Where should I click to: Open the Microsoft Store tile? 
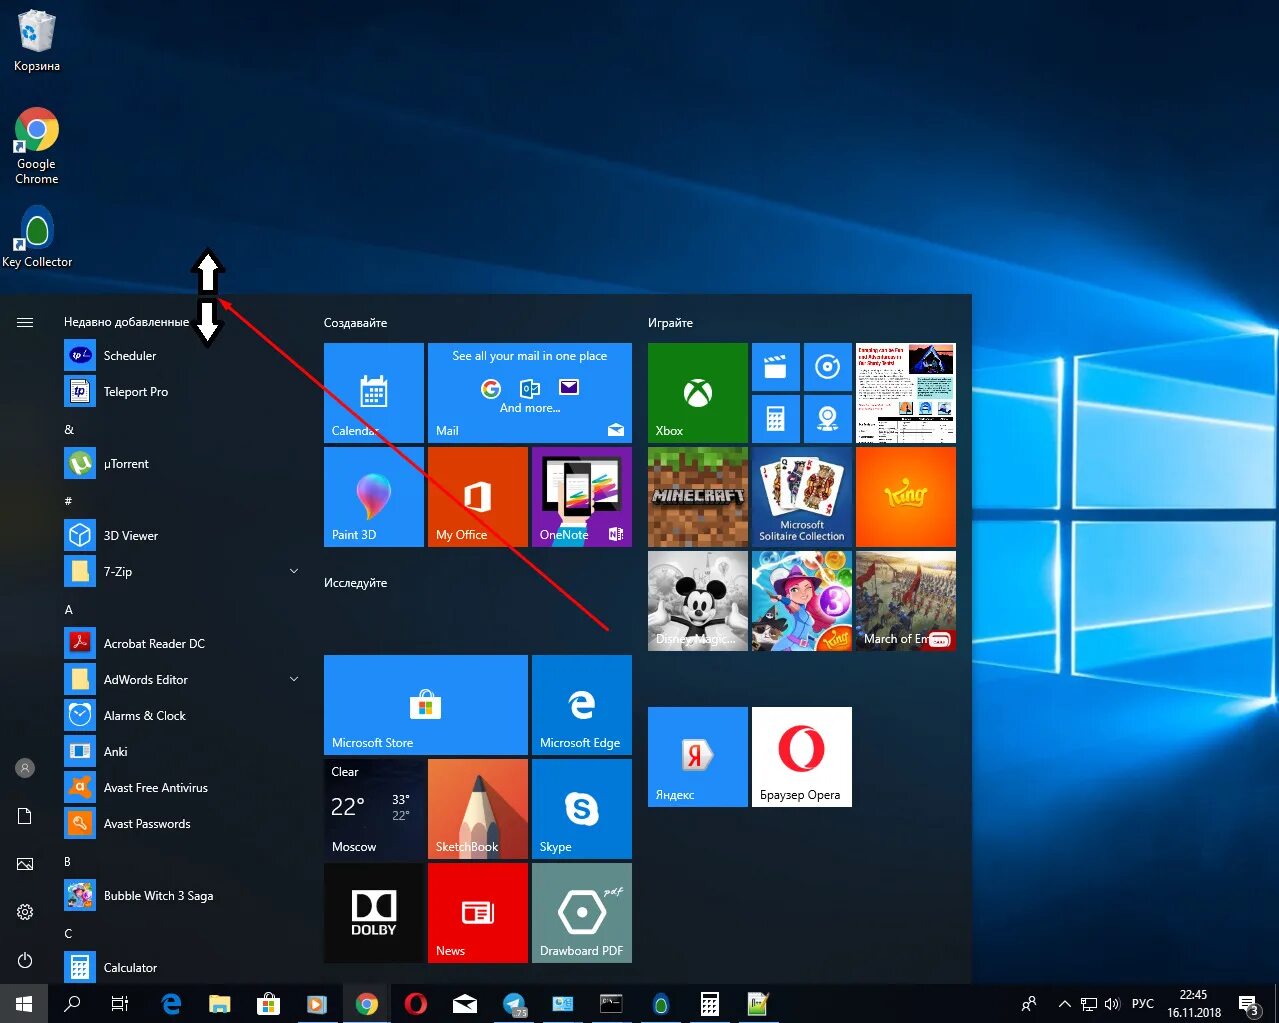pyautogui.click(x=426, y=705)
